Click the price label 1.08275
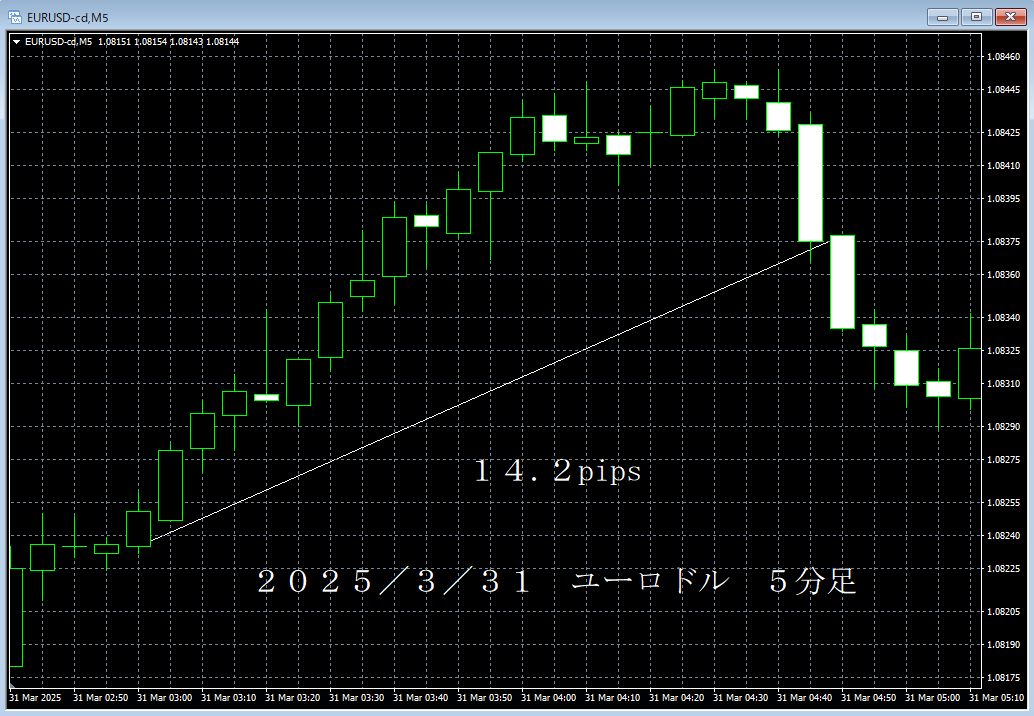The image size is (1034, 716). pos(1003,460)
